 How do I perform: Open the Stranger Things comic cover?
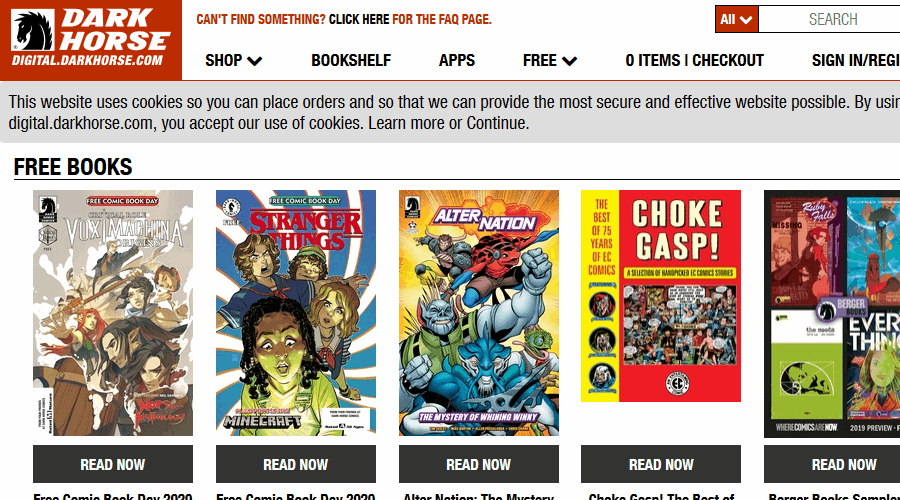[296, 313]
